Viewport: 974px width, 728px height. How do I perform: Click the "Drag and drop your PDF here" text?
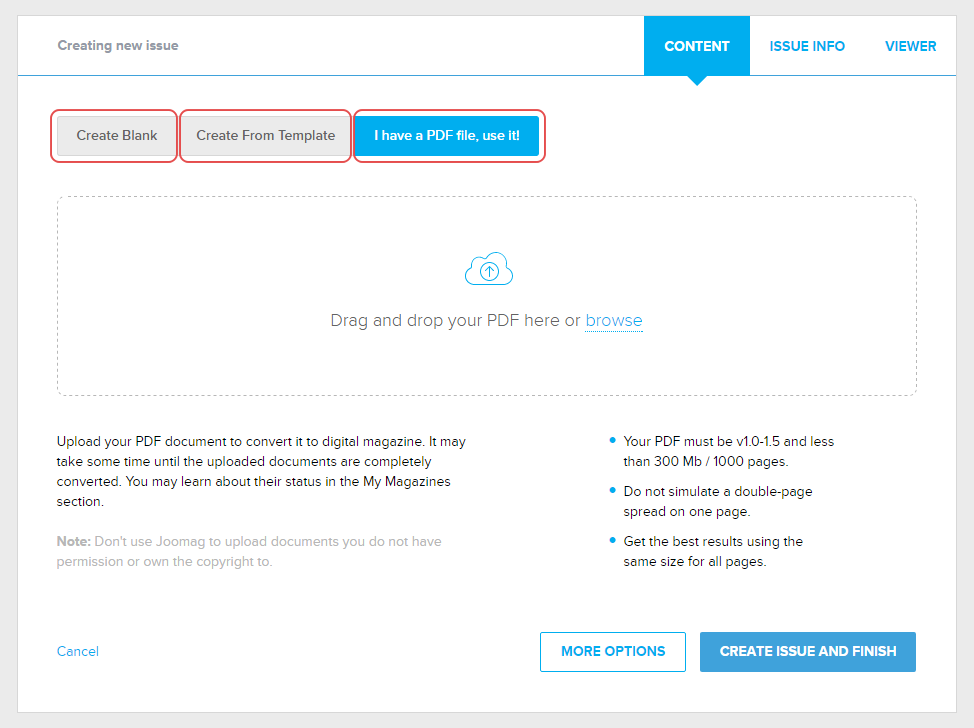pos(455,321)
